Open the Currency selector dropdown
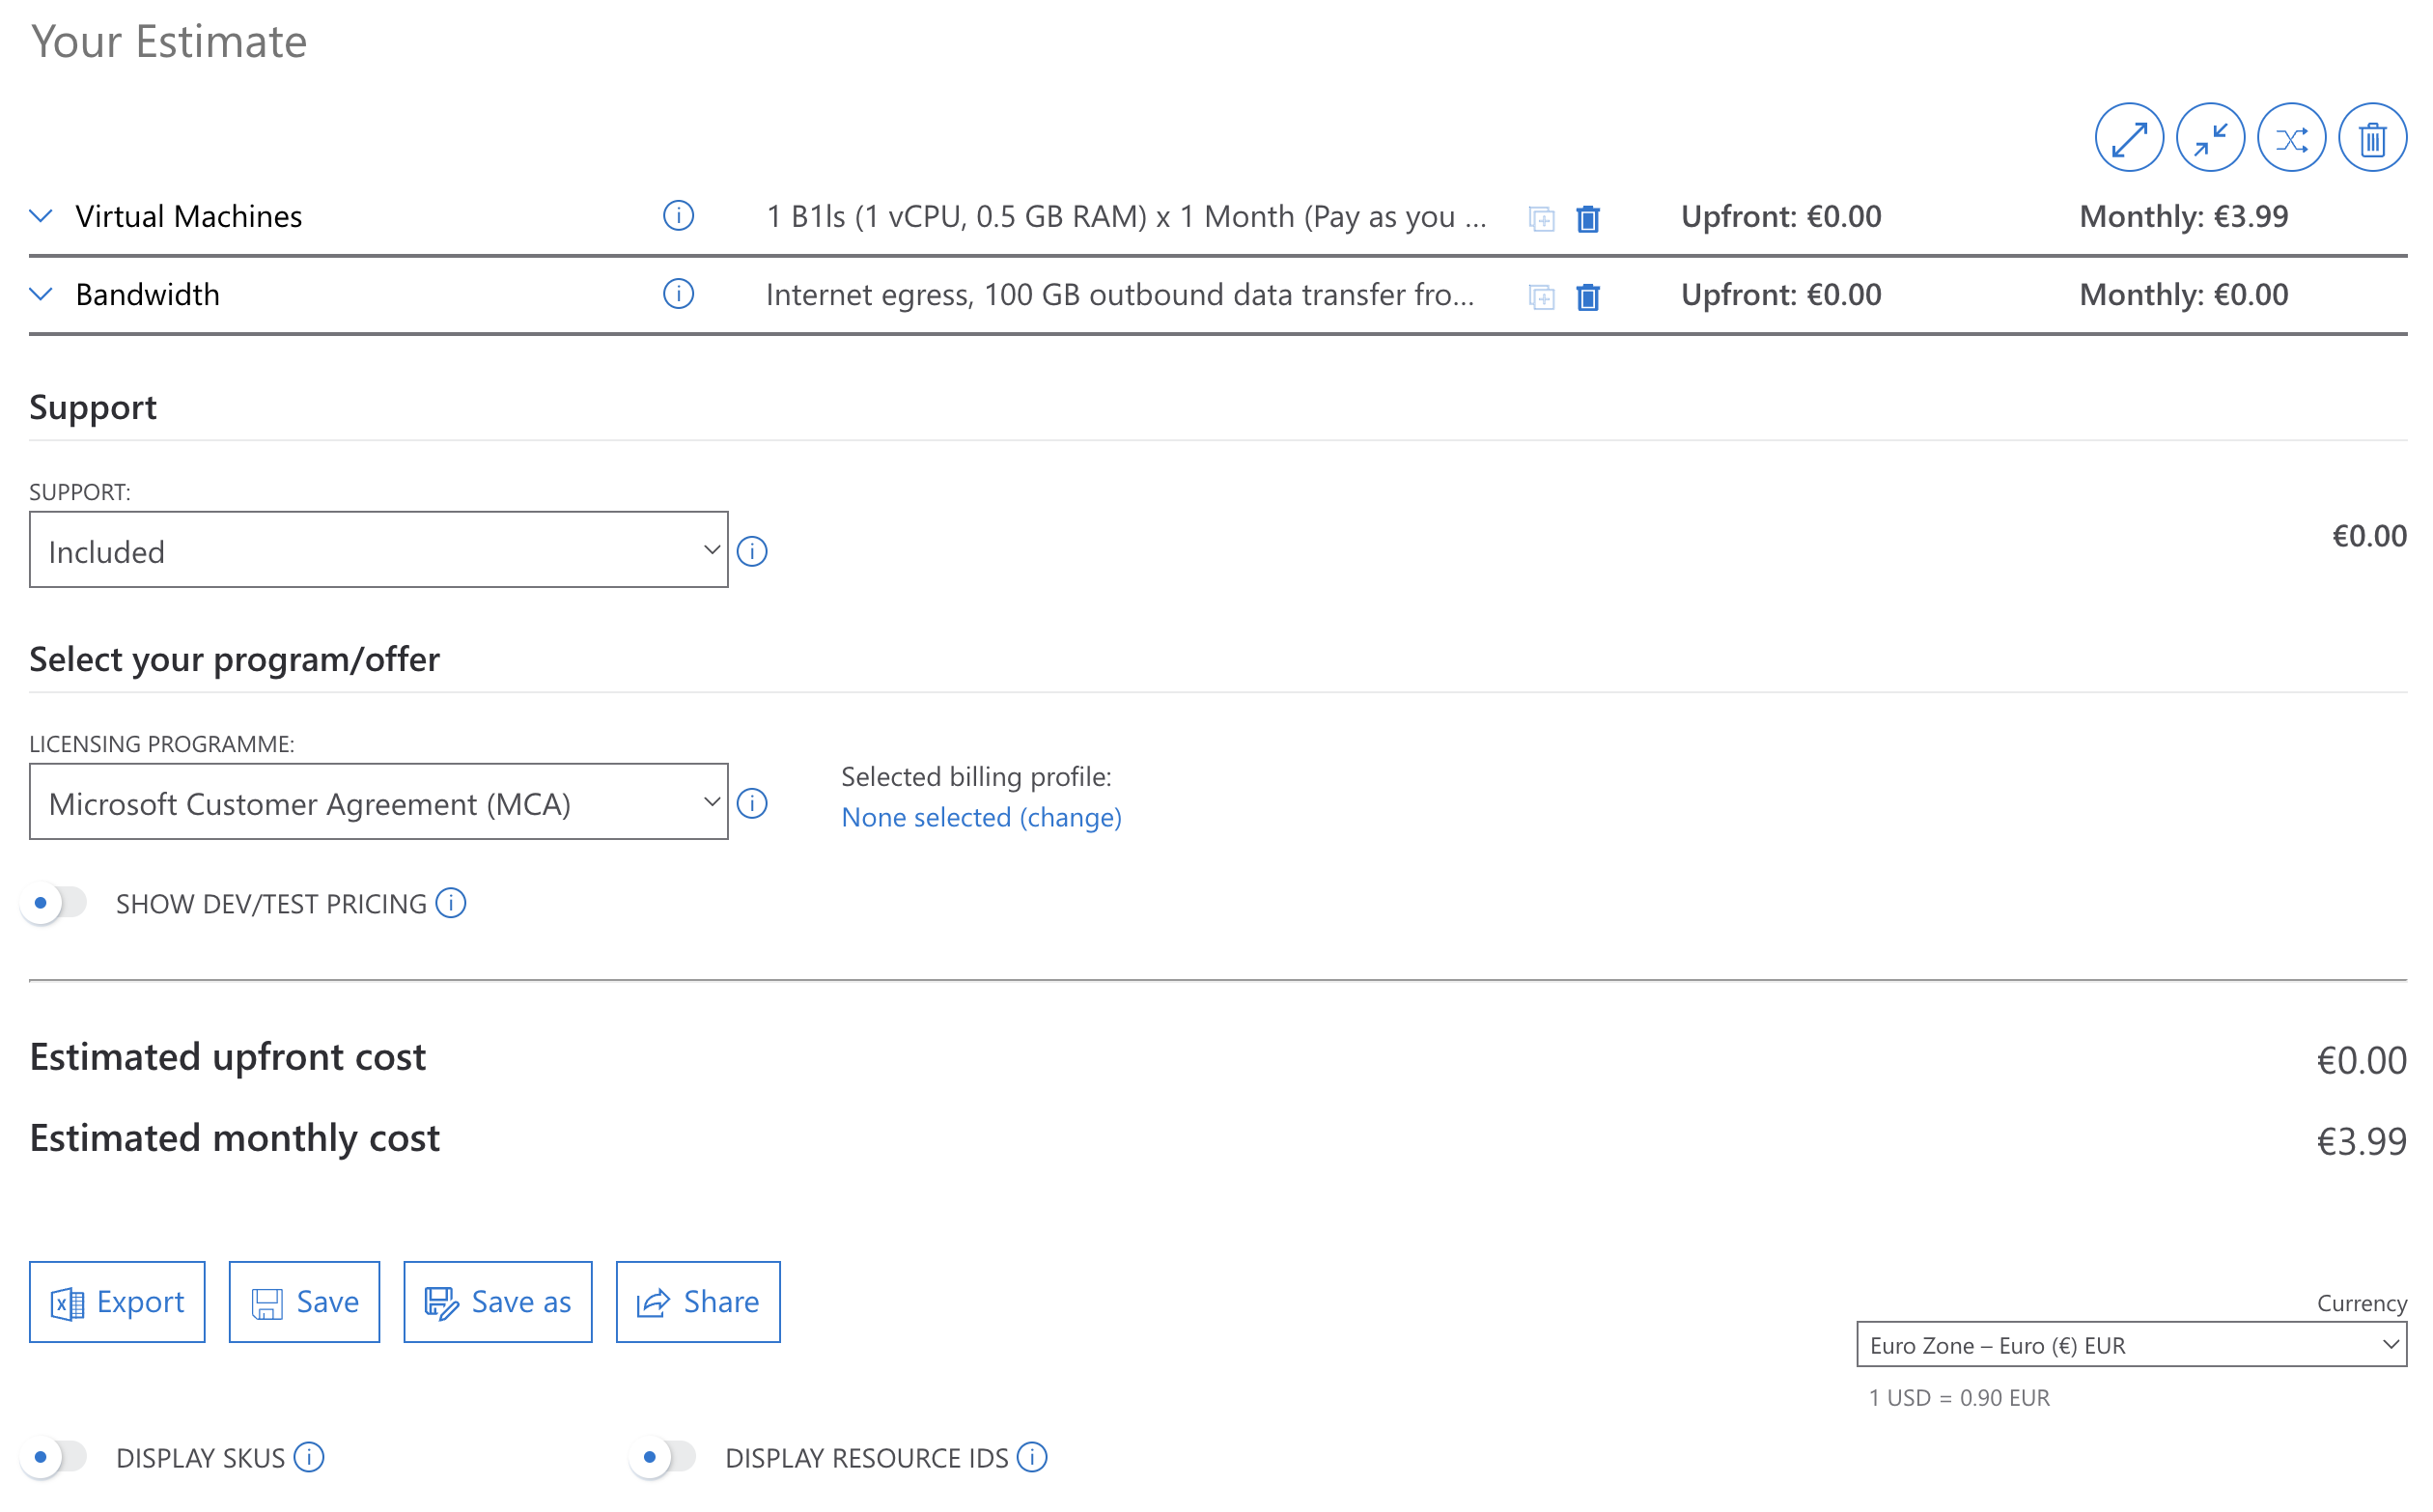 point(2130,1345)
